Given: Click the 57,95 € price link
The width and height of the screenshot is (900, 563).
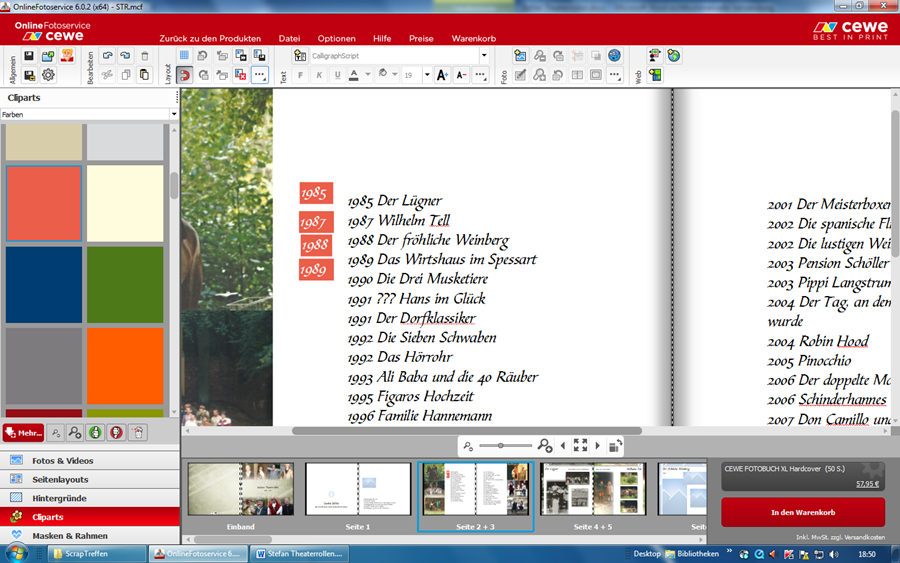Looking at the screenshot, I should [x=867, y=484].
